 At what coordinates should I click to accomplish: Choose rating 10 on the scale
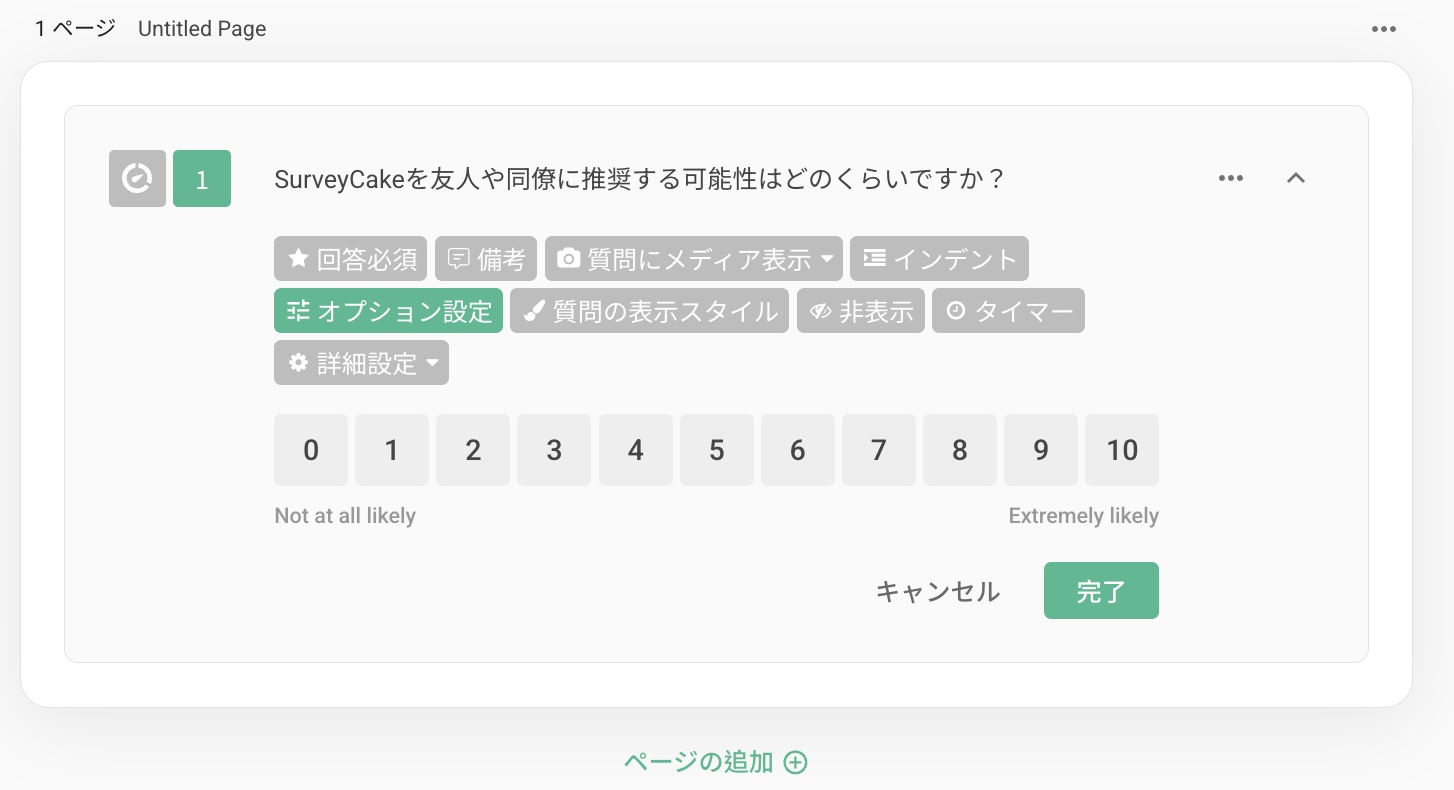[1122, 450]
